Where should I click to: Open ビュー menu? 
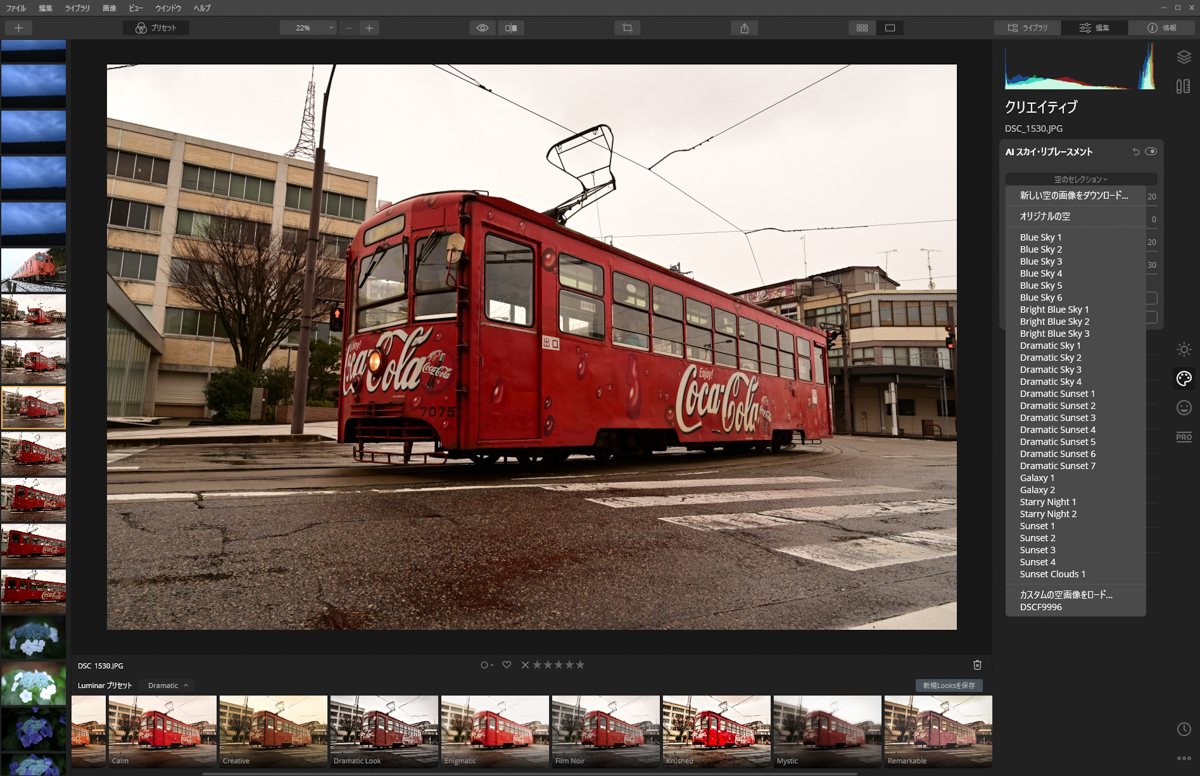[x=136, y=8]
